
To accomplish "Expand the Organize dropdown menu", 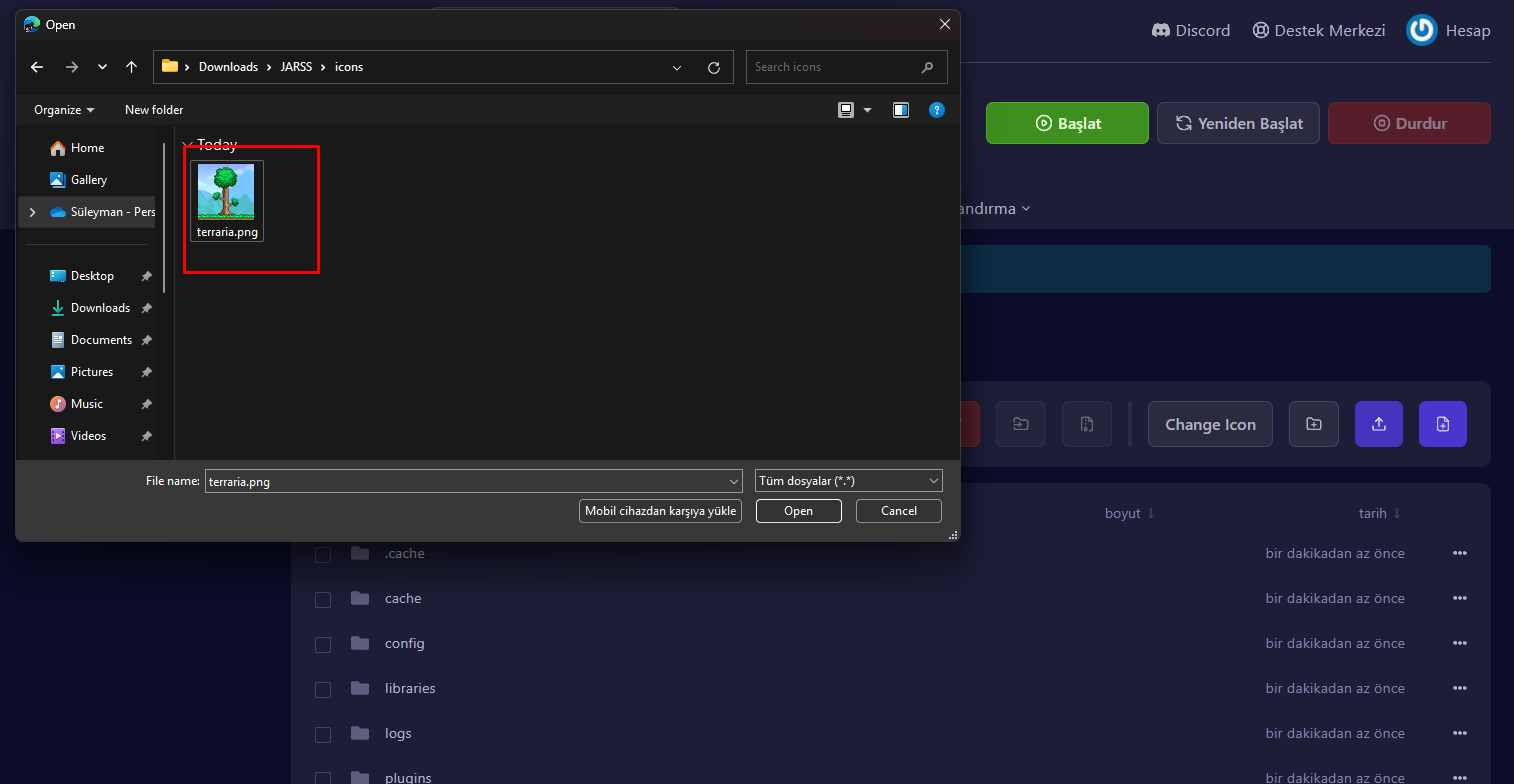I will [64, 110].
